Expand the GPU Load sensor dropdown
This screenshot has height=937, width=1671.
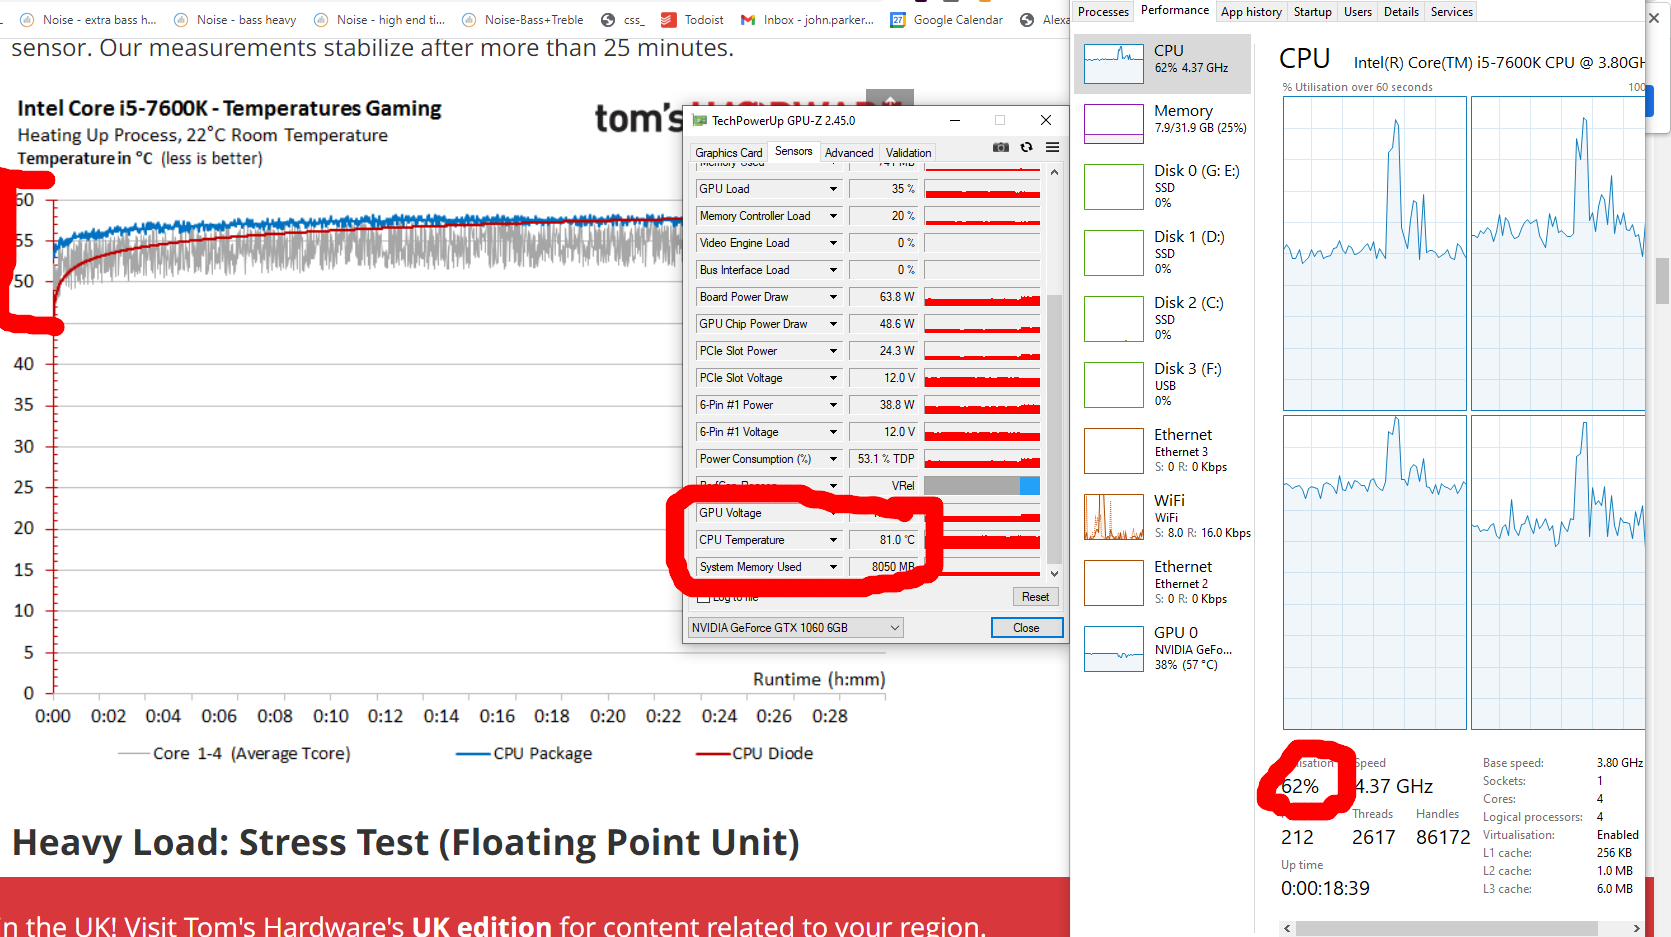click(833, 189)
